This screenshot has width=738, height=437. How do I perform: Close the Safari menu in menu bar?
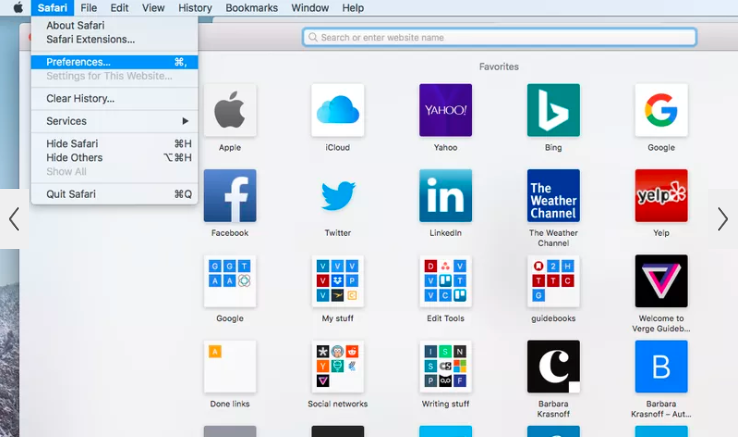pyautogui.click(x=52, y=8)
